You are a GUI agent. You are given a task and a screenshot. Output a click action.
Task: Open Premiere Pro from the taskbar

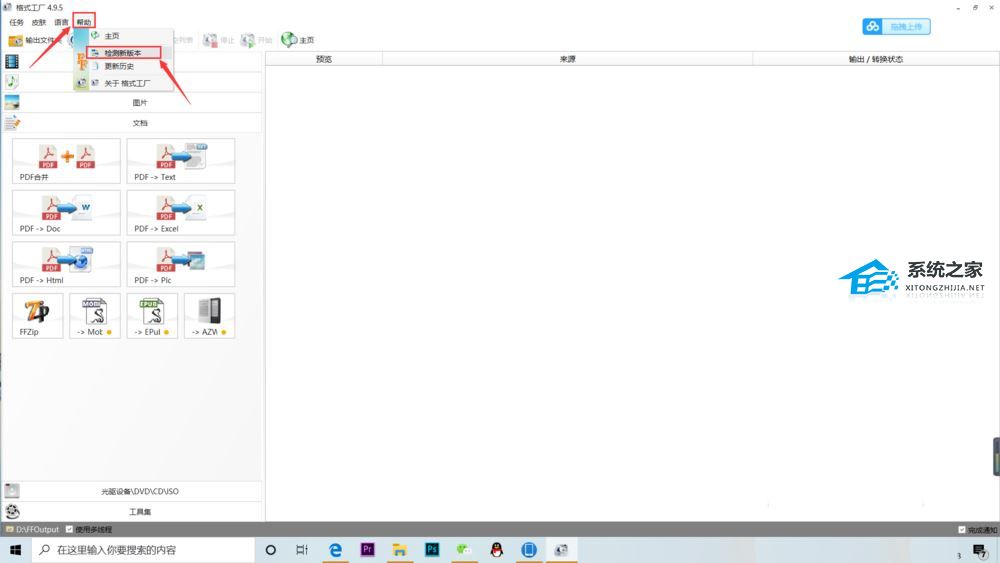[367, 550]
